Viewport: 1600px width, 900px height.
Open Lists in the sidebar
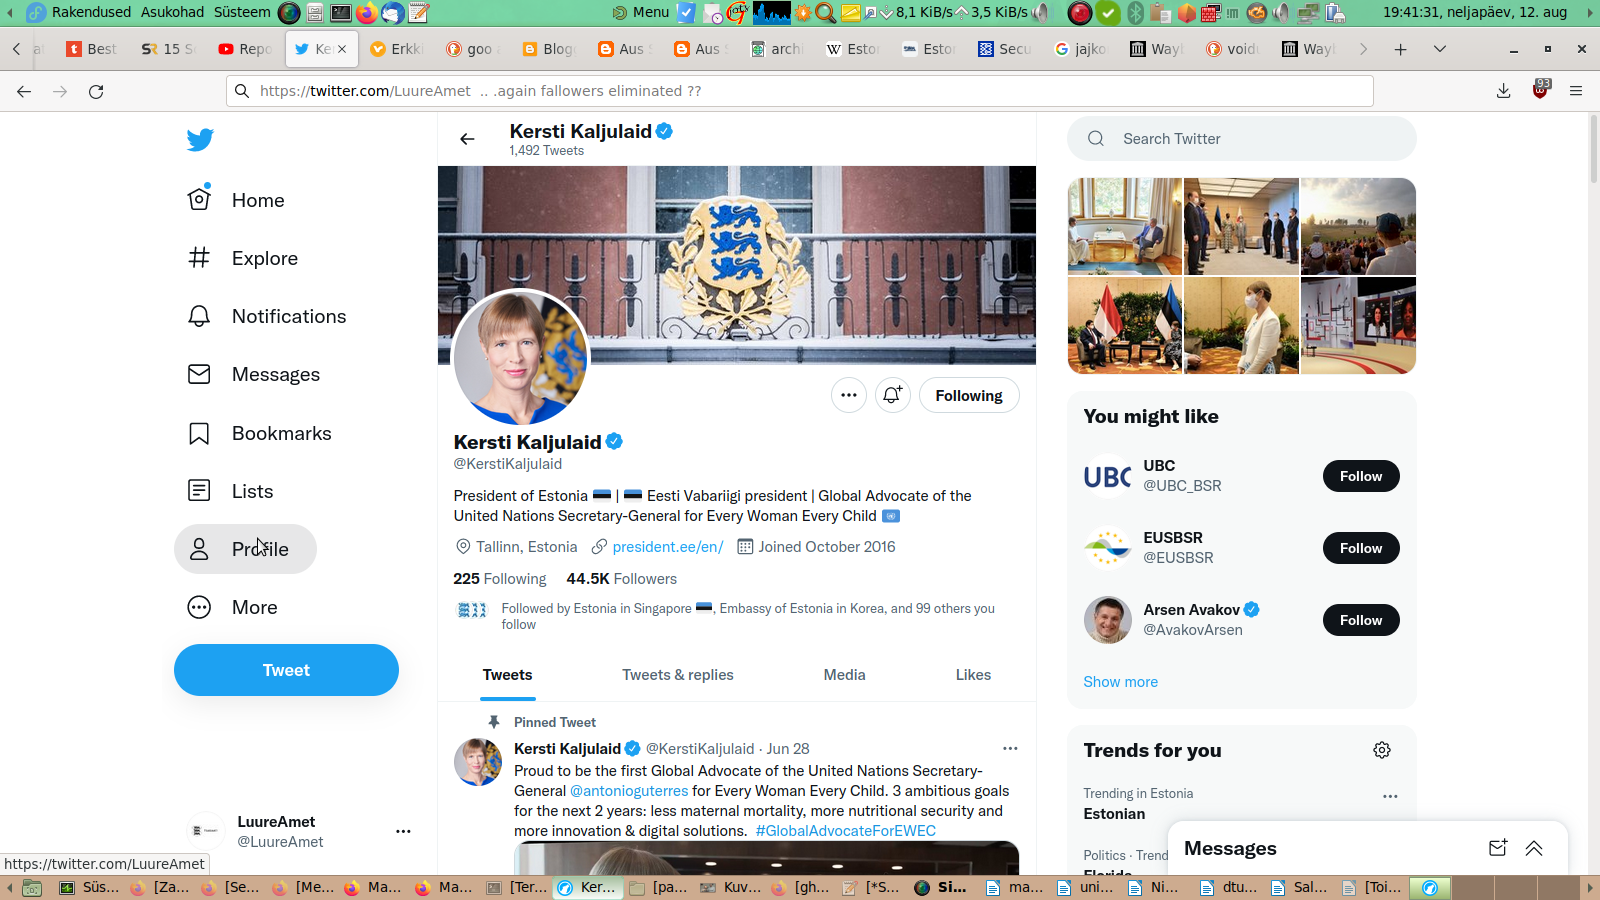point(230,491)
